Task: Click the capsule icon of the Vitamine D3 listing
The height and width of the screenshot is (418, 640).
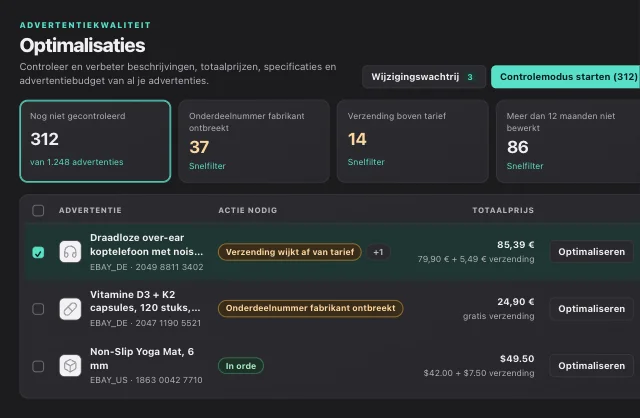Action: pyautogui.click(x=70, y=309)
